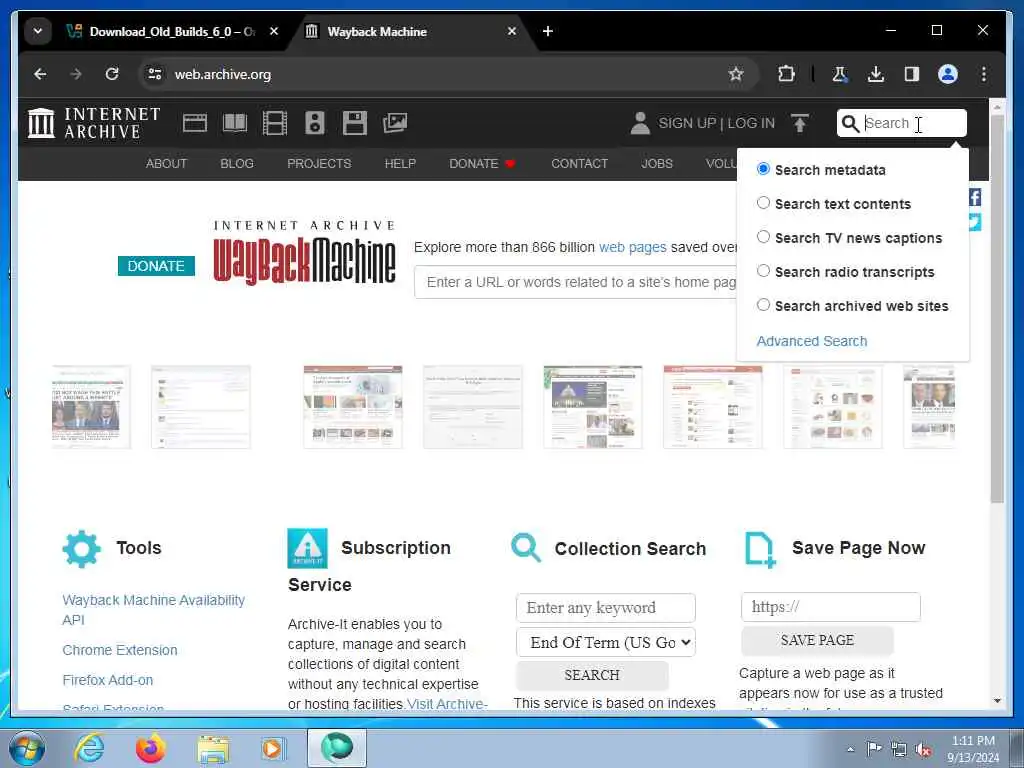Select the Search metadata radio button
Screen dimensions: 1024x768
[763, 169]
